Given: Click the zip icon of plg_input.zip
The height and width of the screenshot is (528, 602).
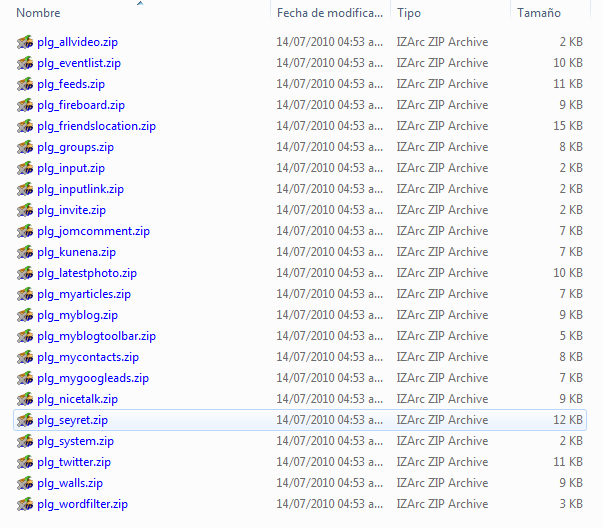Looking at the screenshot, I should 25,168.
